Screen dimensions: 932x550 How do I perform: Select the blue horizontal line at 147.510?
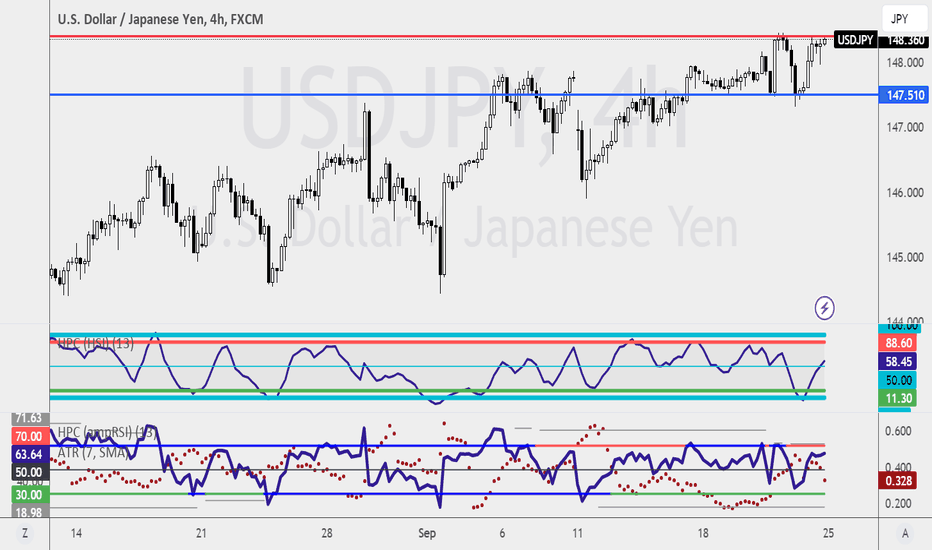(x=464, y=95)
